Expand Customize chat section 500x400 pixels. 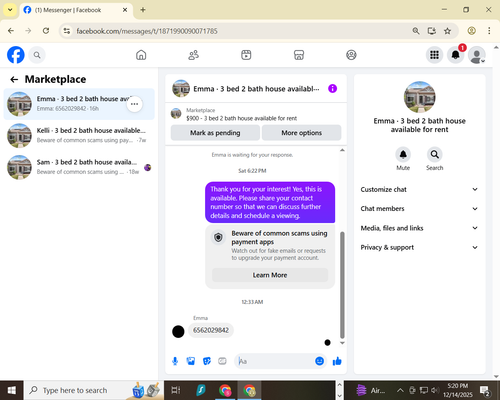(x=419, y=189)
